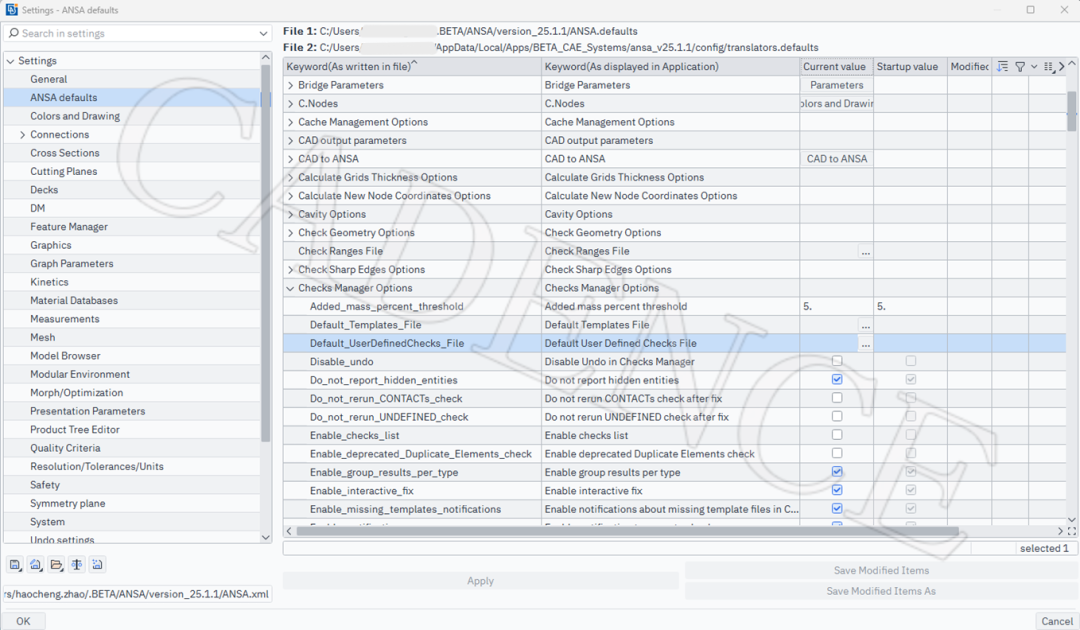Click the table's horizontal scrollbar thumb
The height and width of the screenshot is (630, 1080).
[x=627, y=531]
